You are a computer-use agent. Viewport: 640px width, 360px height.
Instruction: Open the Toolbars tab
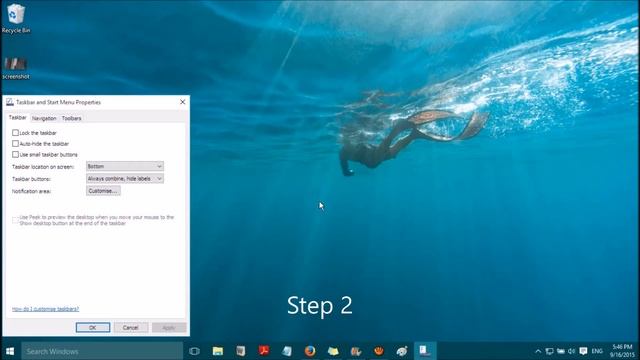coord(71,118)
